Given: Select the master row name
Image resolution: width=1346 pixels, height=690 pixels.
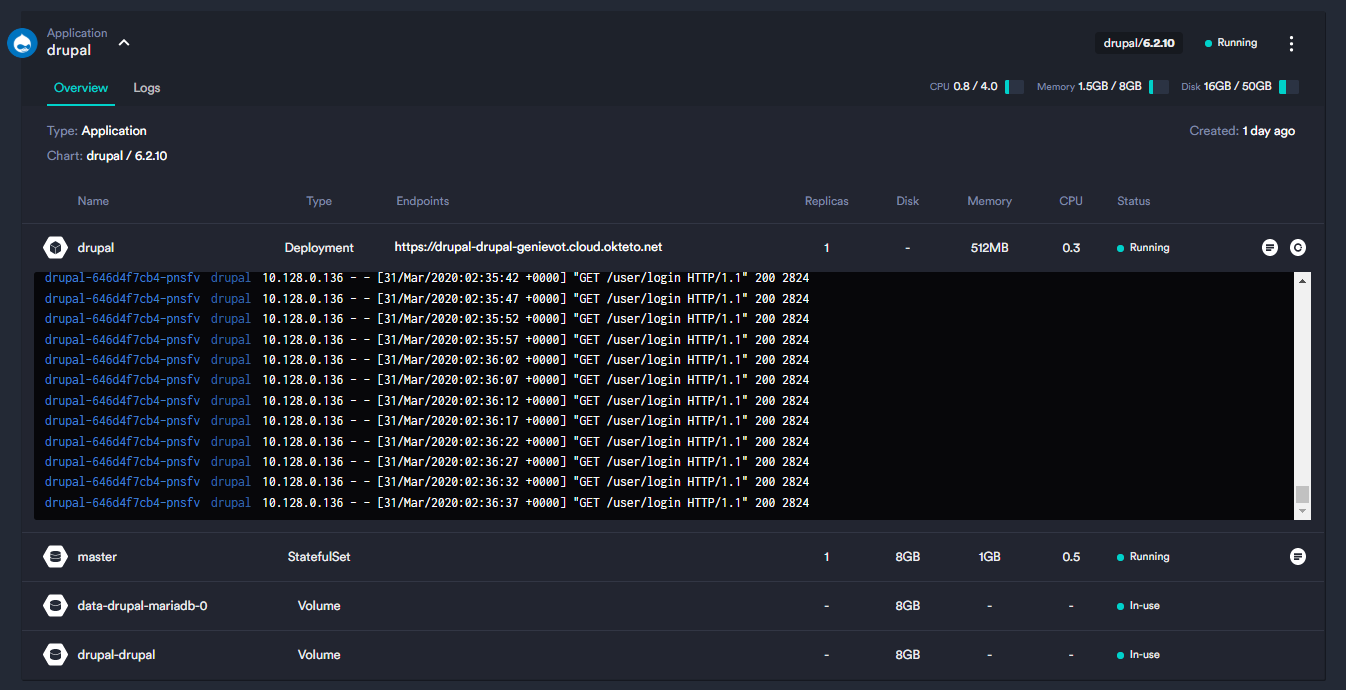Looking at the screenshot, I should [x=97, y=556].
